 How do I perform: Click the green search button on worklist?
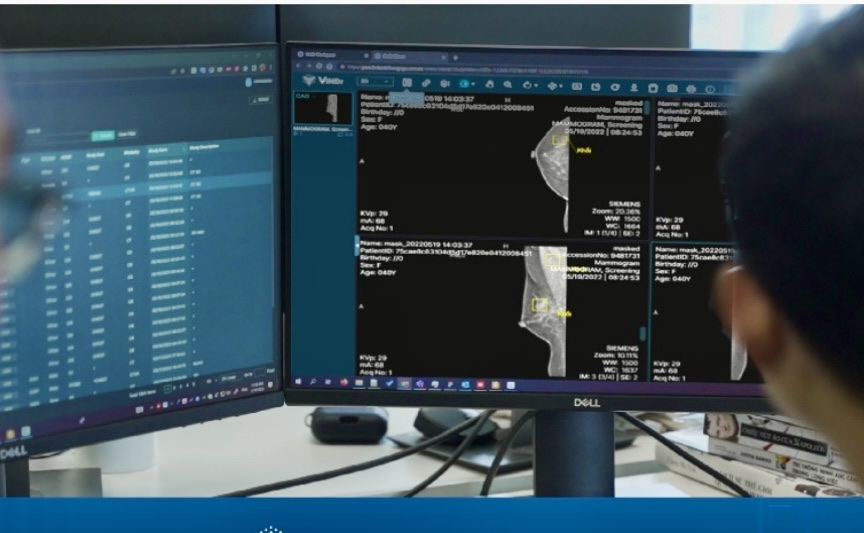(102, 134)
